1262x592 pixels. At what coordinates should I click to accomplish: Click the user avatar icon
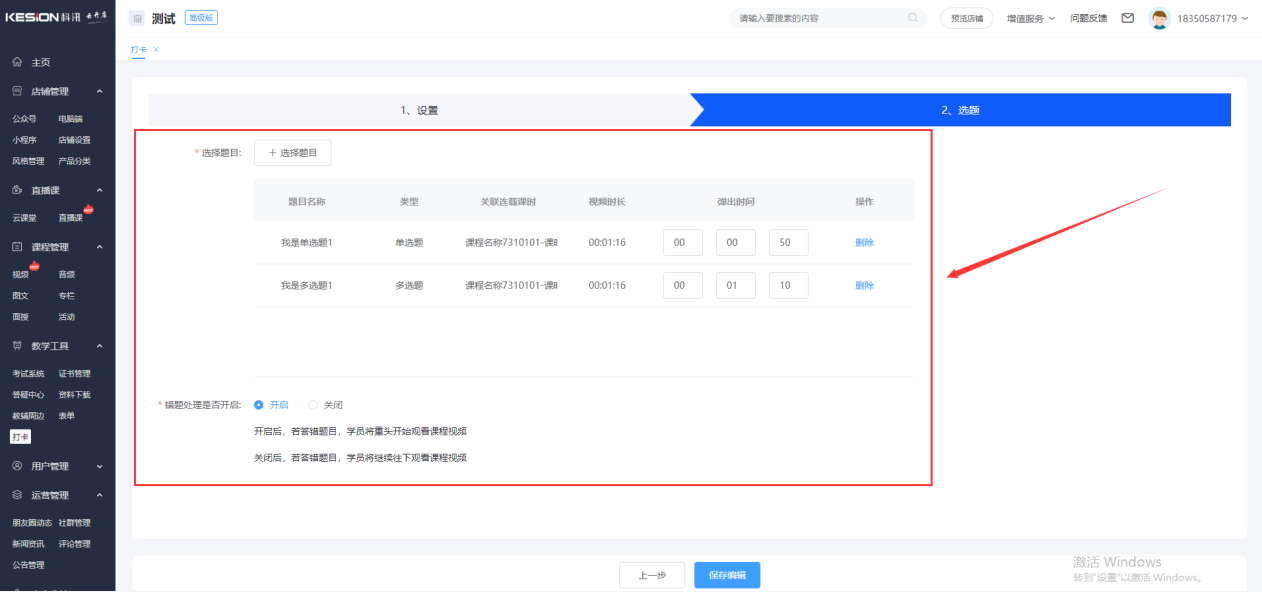coord(1159,18)
